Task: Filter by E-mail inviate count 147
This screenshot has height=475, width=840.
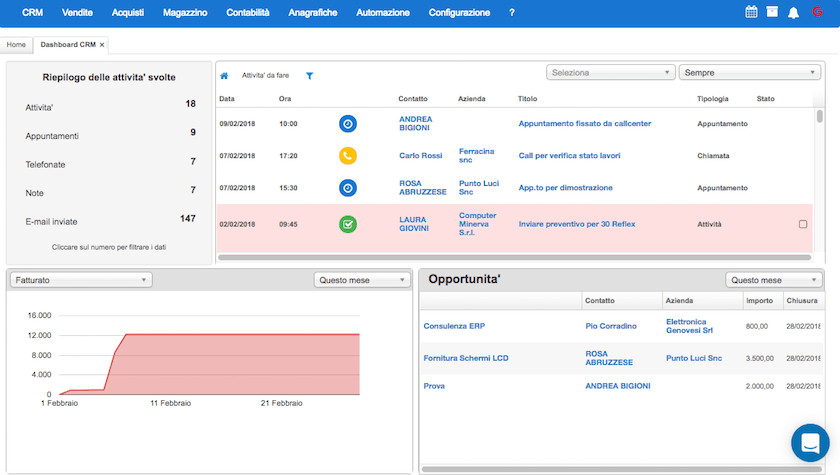Action: [x=187, y=218]
